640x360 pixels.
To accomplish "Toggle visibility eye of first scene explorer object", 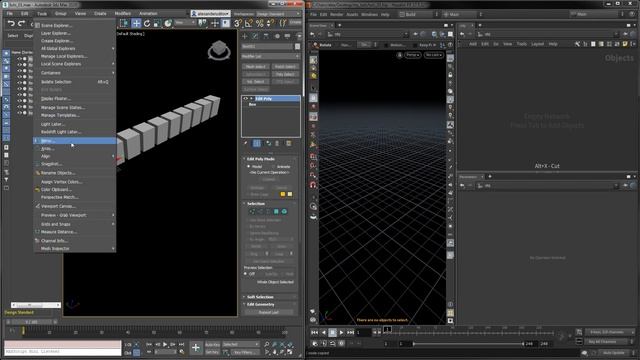I will (19, 59).
